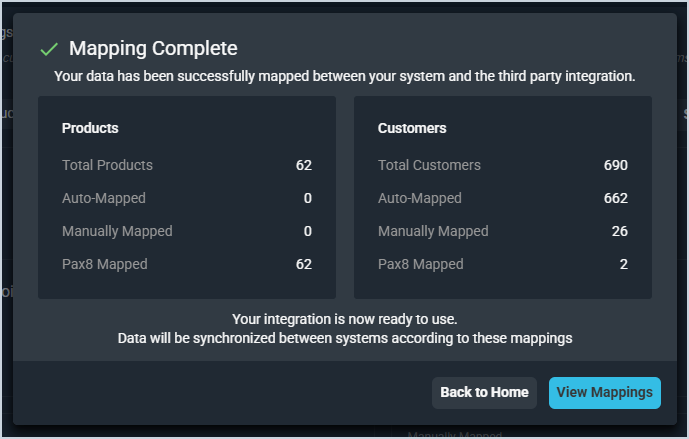Click the Pax8 Mapped customers value 2

(623, 264)
